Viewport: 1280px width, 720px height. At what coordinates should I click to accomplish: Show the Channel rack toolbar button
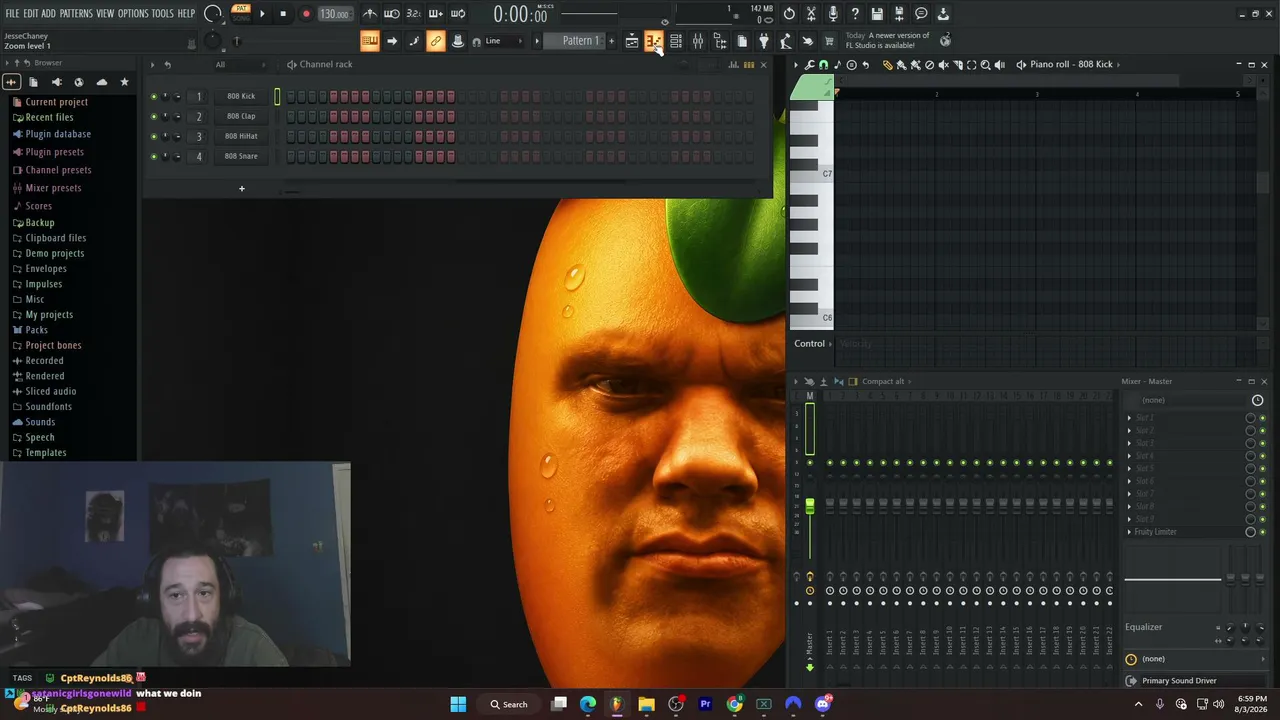pyautogui.click(x=676, y=41)
